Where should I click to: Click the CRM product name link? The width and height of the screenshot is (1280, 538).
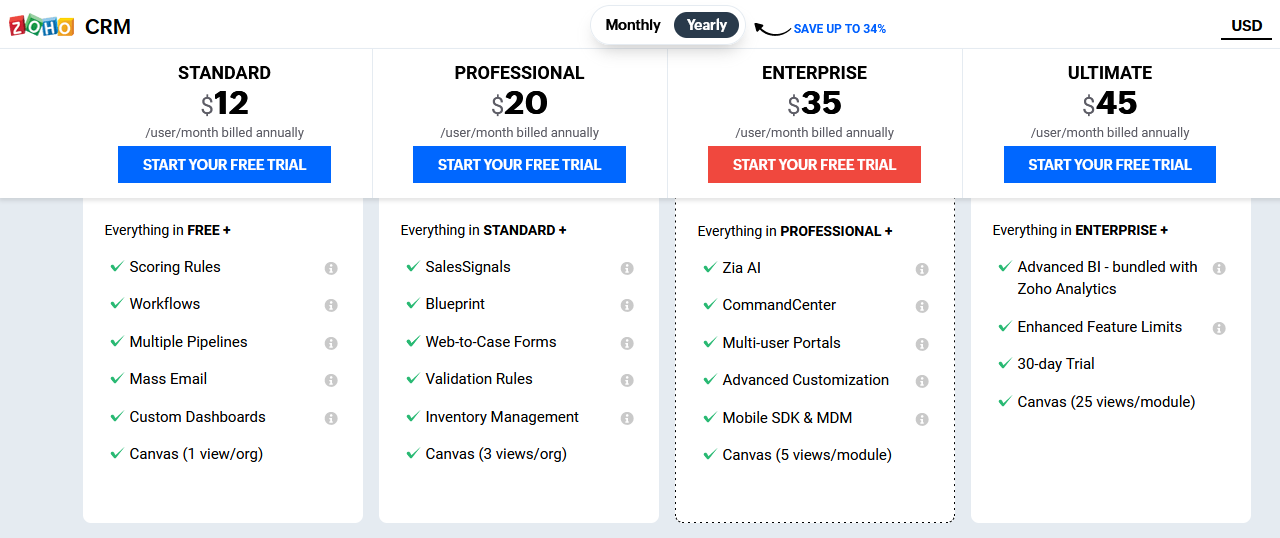(108, 27)
